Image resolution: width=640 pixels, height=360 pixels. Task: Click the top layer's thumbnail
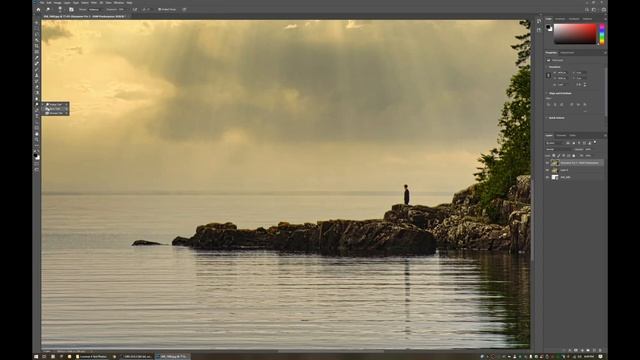555,163
